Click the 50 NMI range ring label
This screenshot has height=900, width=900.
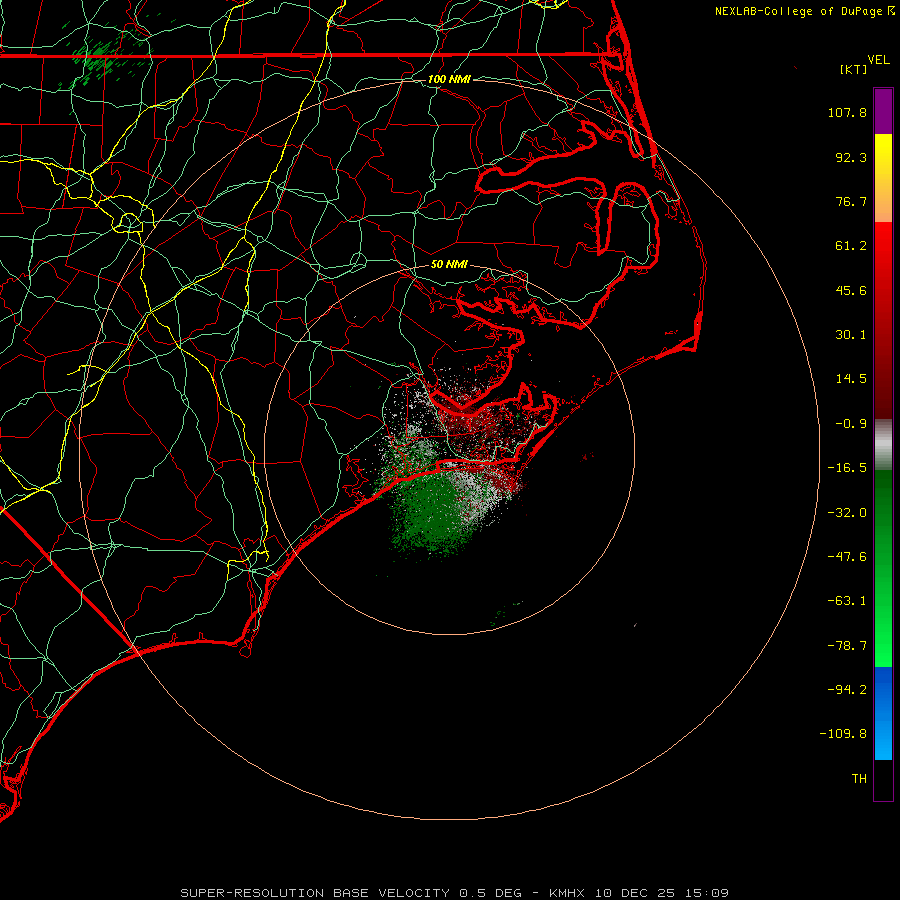click(x=449, y=264)
